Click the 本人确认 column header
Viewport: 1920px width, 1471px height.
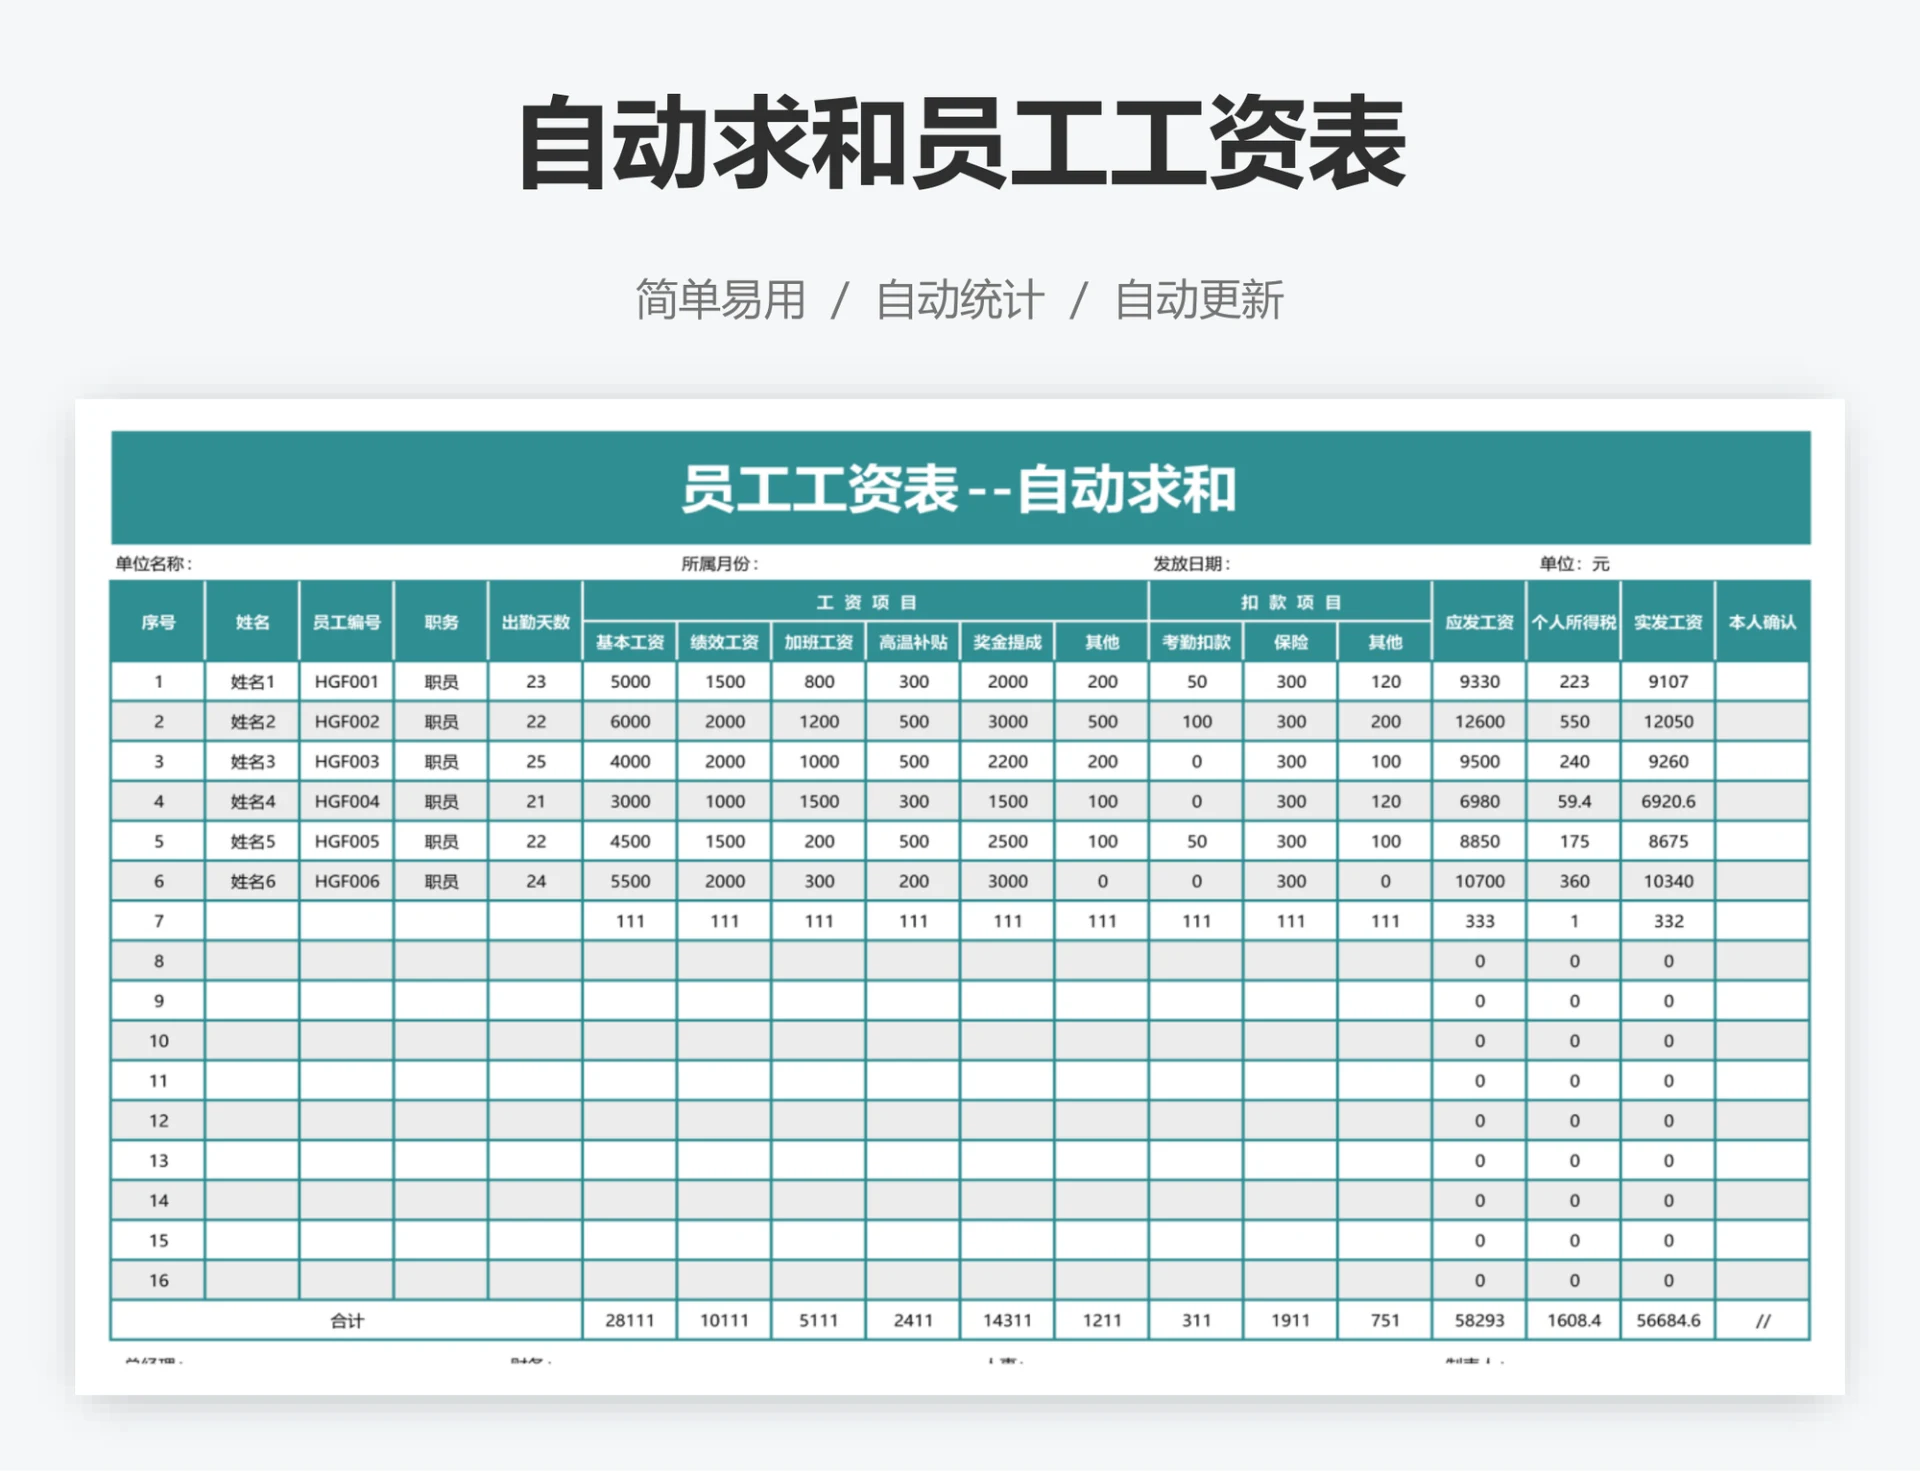click(1763, 623)
